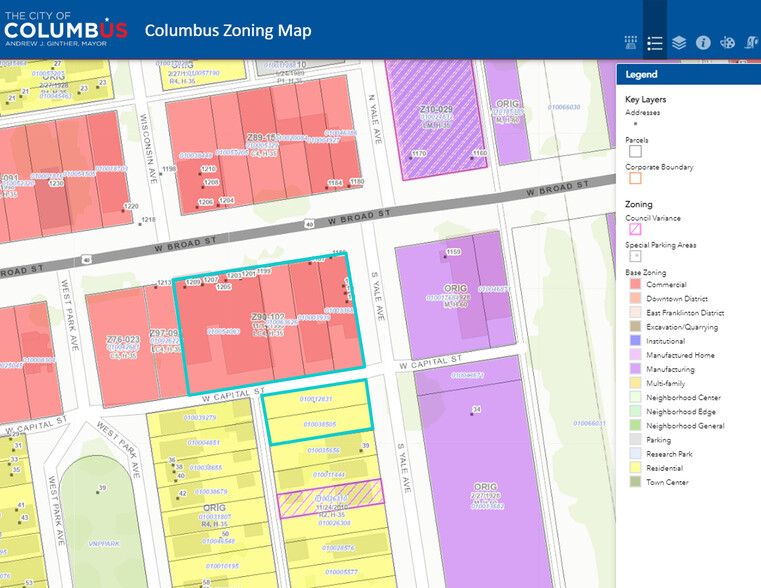This screenshot has width=761, height=588.
Task: Click the Town Center legend entry label
Action: tap(667, 481)
